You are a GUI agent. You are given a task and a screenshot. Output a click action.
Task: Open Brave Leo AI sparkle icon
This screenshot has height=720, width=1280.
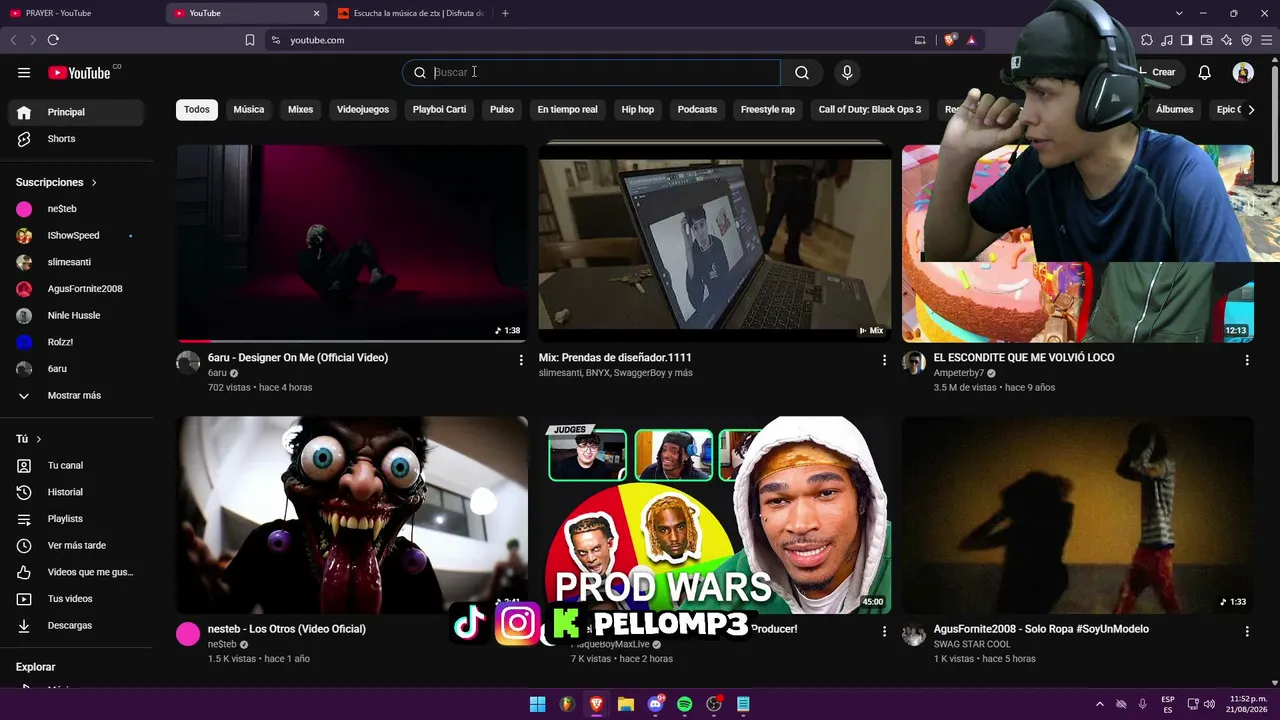point(1227,40)
